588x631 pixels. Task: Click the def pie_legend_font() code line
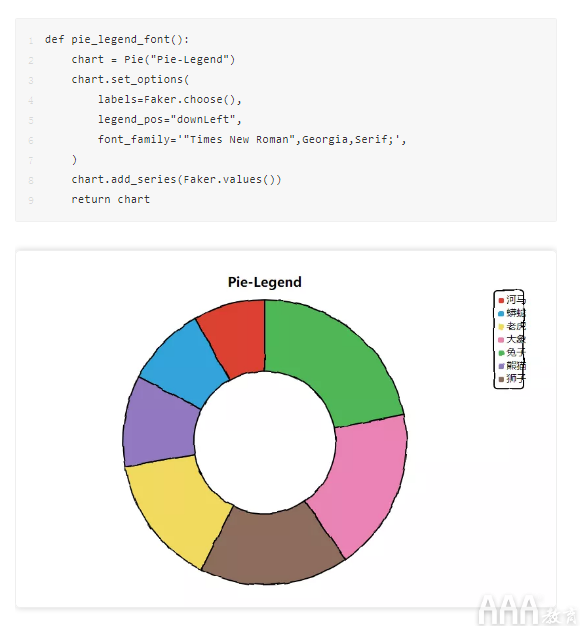click(x=117, y=39)
